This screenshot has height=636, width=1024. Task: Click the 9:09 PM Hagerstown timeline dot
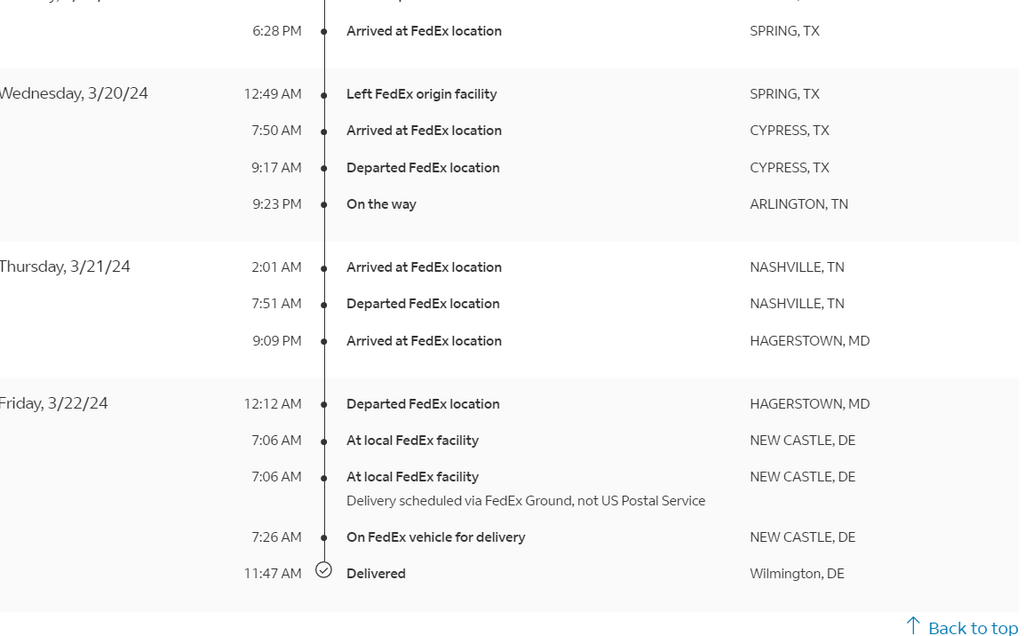(324, 342)
